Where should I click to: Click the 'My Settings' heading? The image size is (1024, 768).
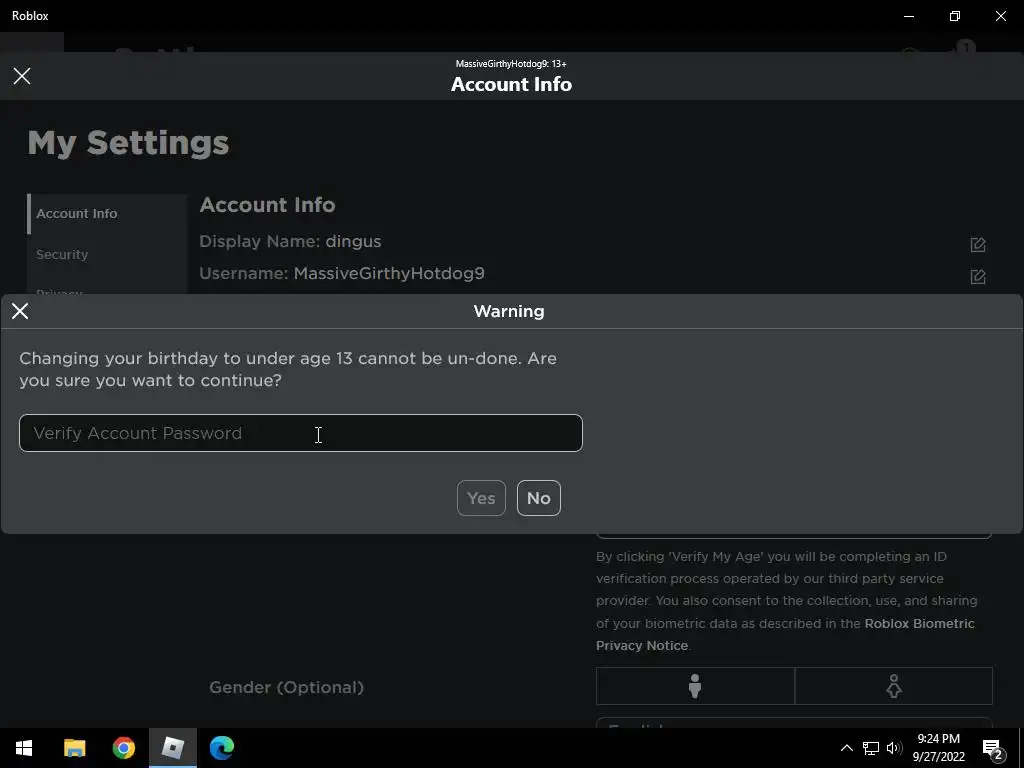click(x=128, y=143)
